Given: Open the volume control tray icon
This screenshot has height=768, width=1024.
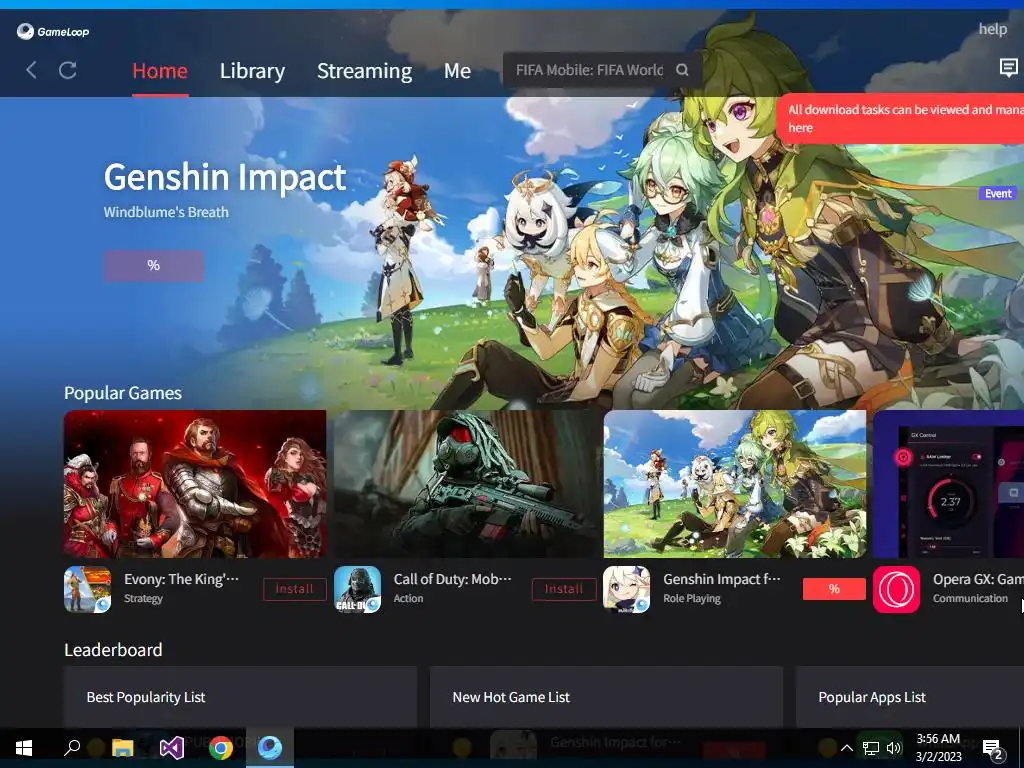Looking at the screenshot, I should tap(894, 748).
